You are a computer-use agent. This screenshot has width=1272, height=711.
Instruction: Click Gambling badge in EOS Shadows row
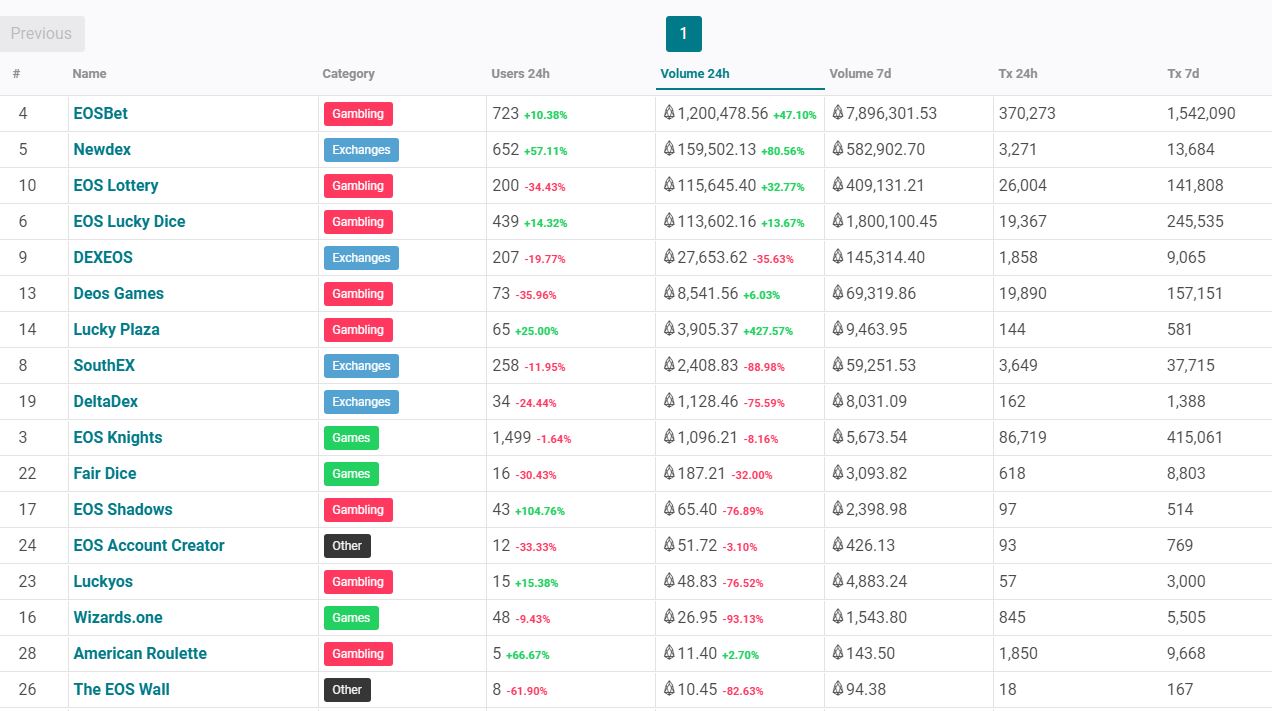(x=358, y=510)
